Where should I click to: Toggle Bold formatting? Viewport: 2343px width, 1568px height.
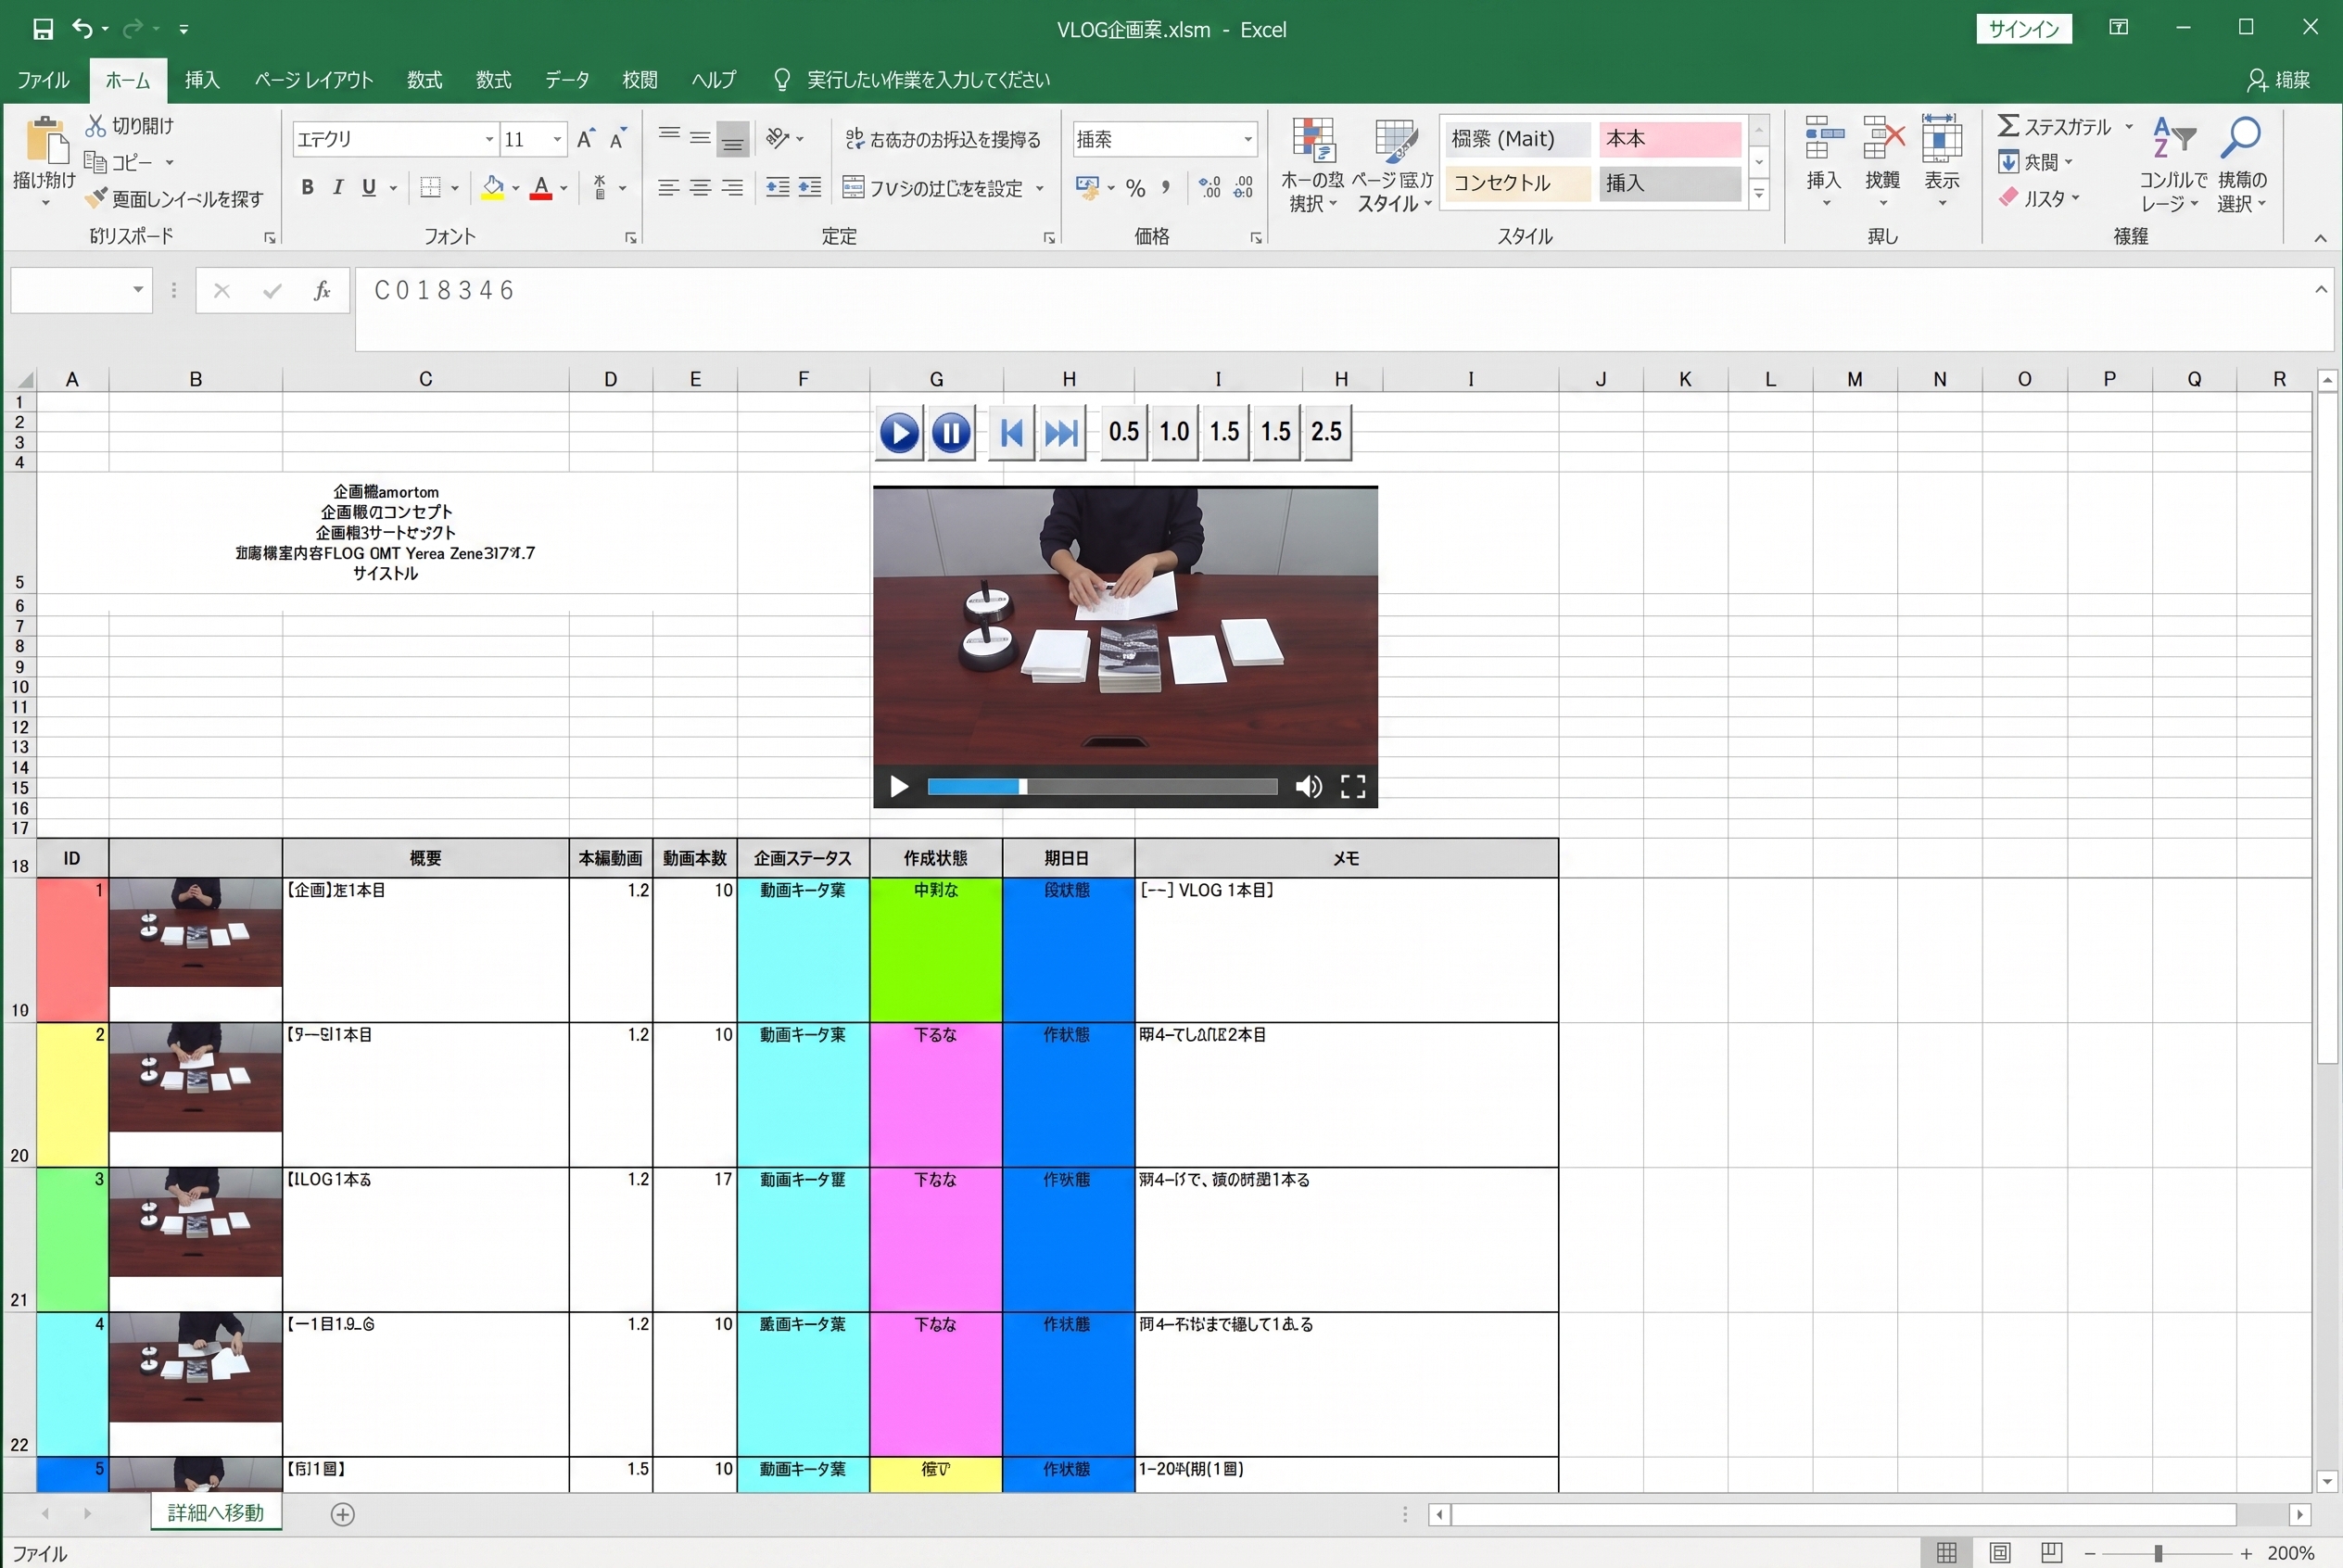click(x=307, y=188)
